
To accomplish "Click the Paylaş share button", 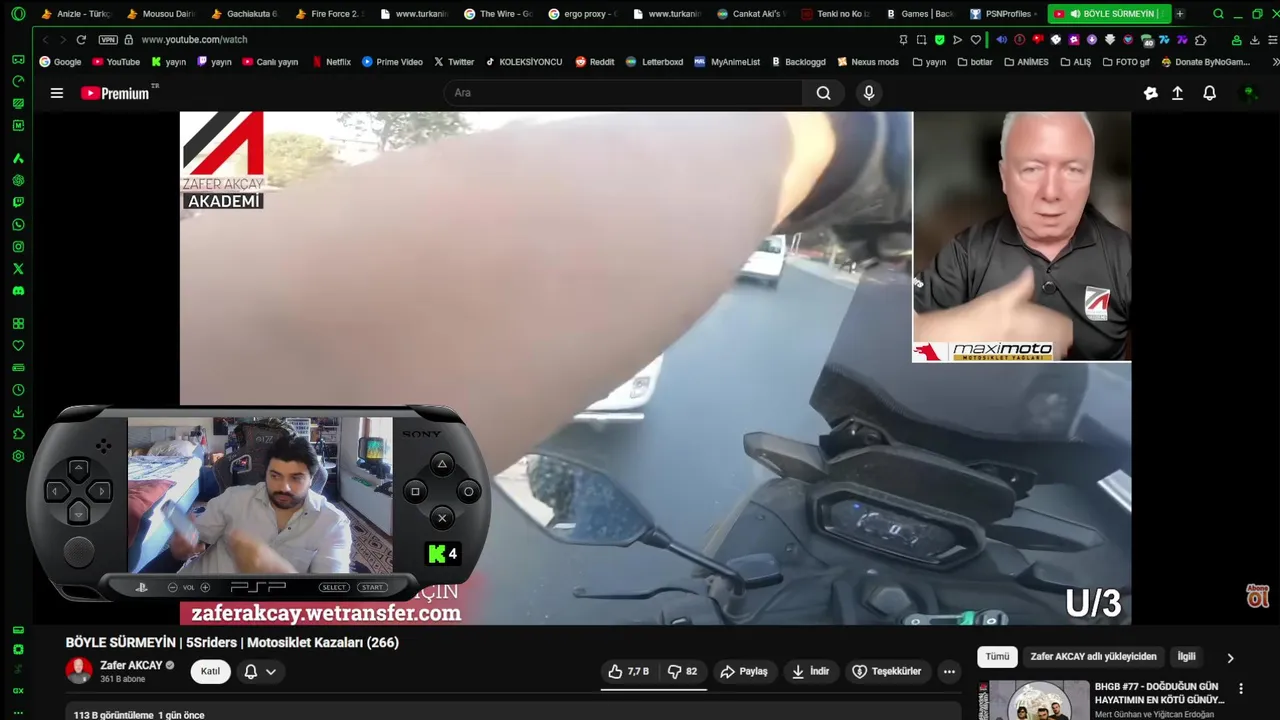I will point(744,671).
